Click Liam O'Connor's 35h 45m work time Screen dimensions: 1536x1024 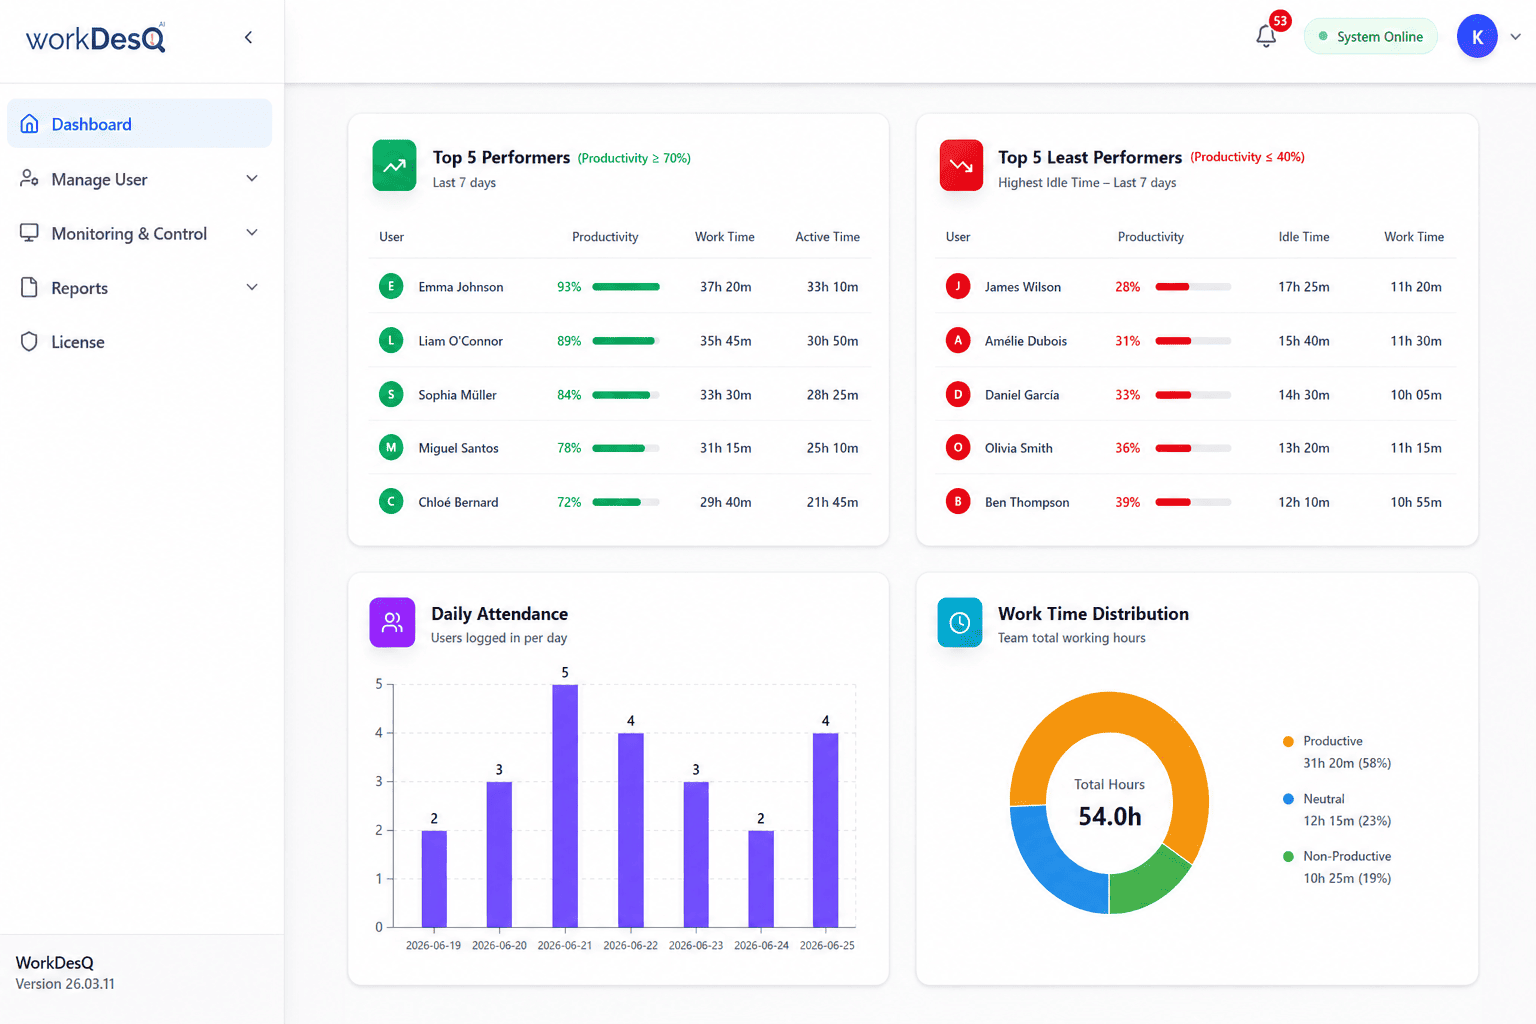(x=725, y=341)
